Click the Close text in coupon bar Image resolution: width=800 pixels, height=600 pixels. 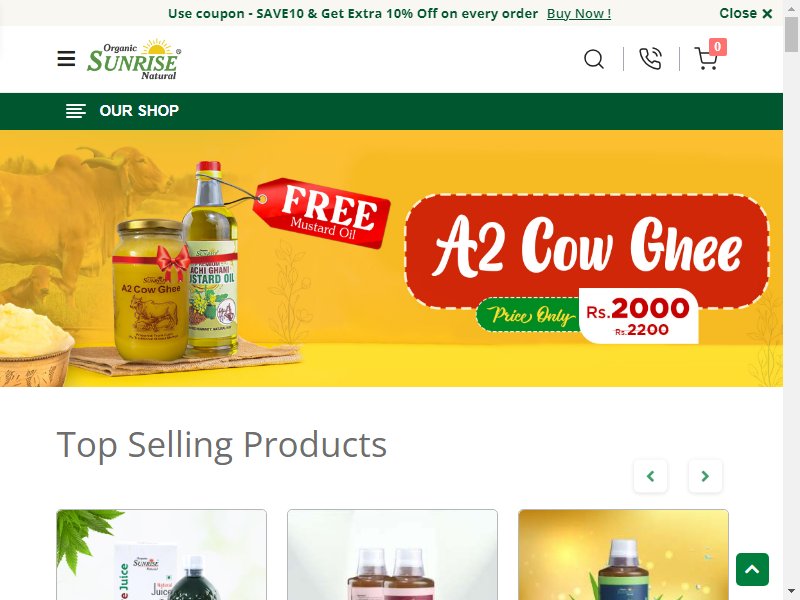coord(738,13)
